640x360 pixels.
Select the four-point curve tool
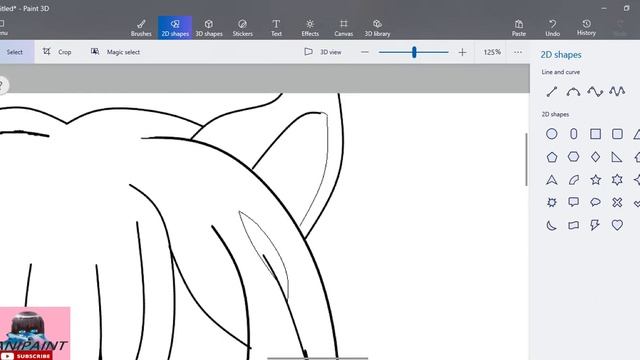[595, 91]
